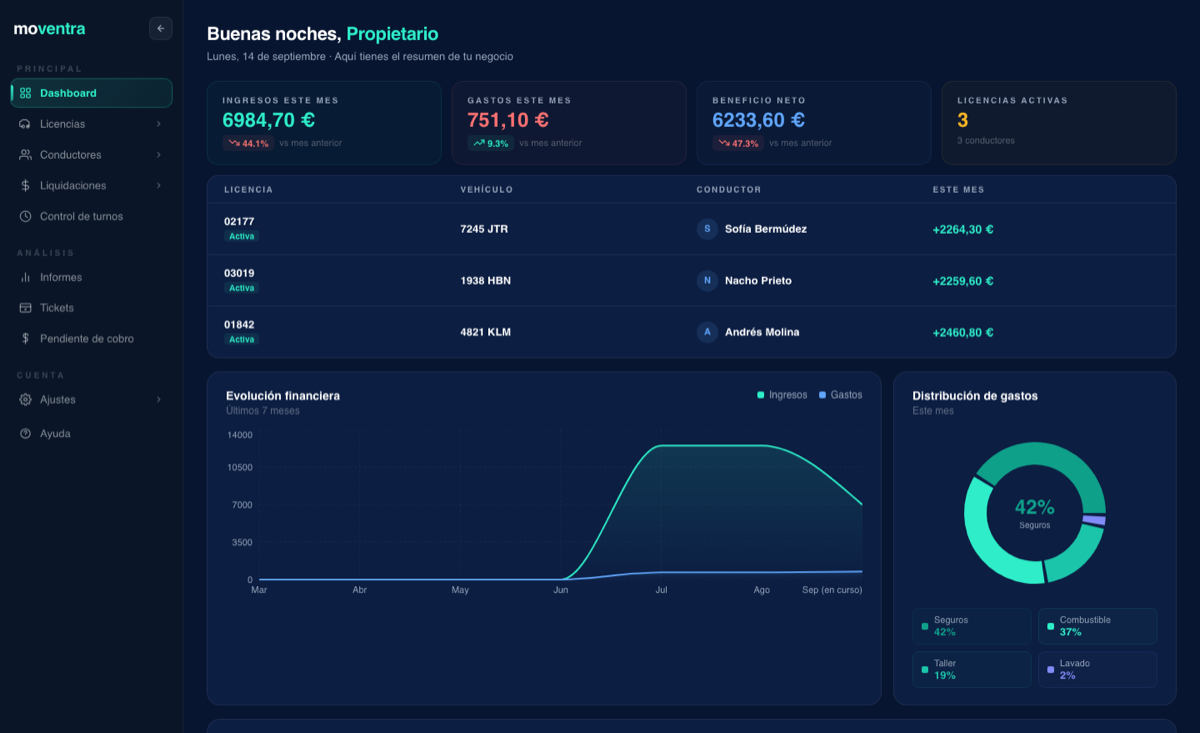
Task: Open the Ayuda help link
Action: (92, 434)
